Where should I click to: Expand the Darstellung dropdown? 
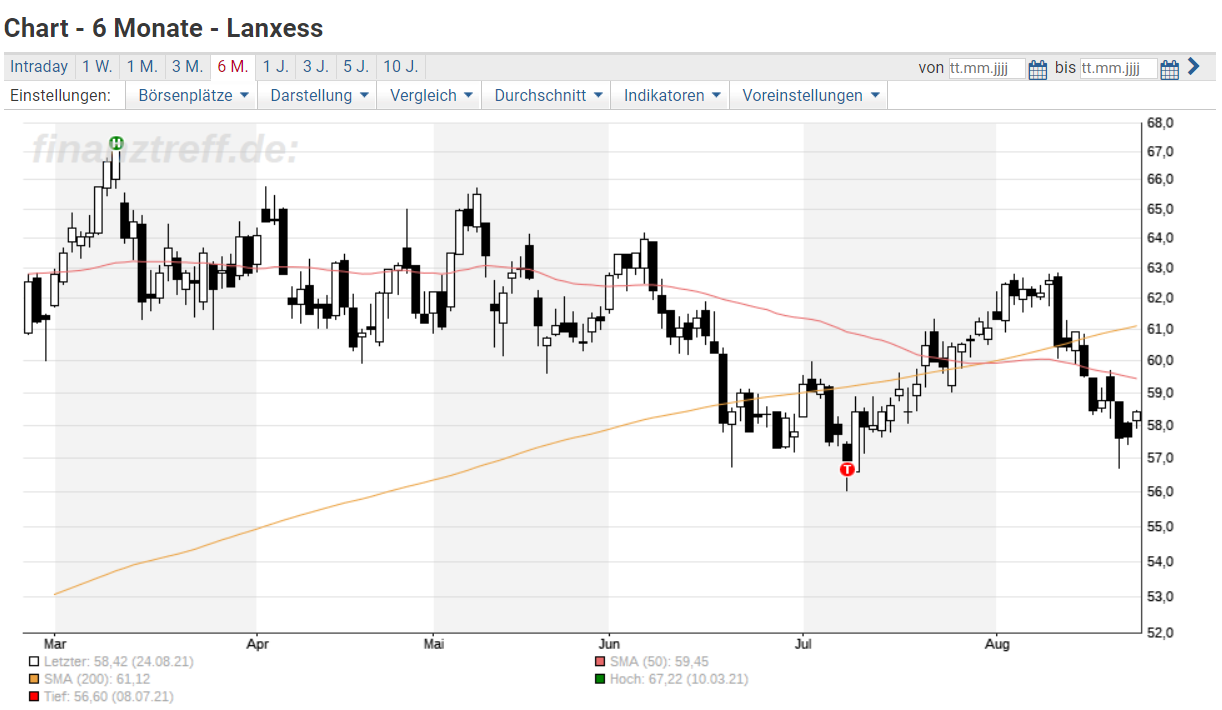pos(320,96)
